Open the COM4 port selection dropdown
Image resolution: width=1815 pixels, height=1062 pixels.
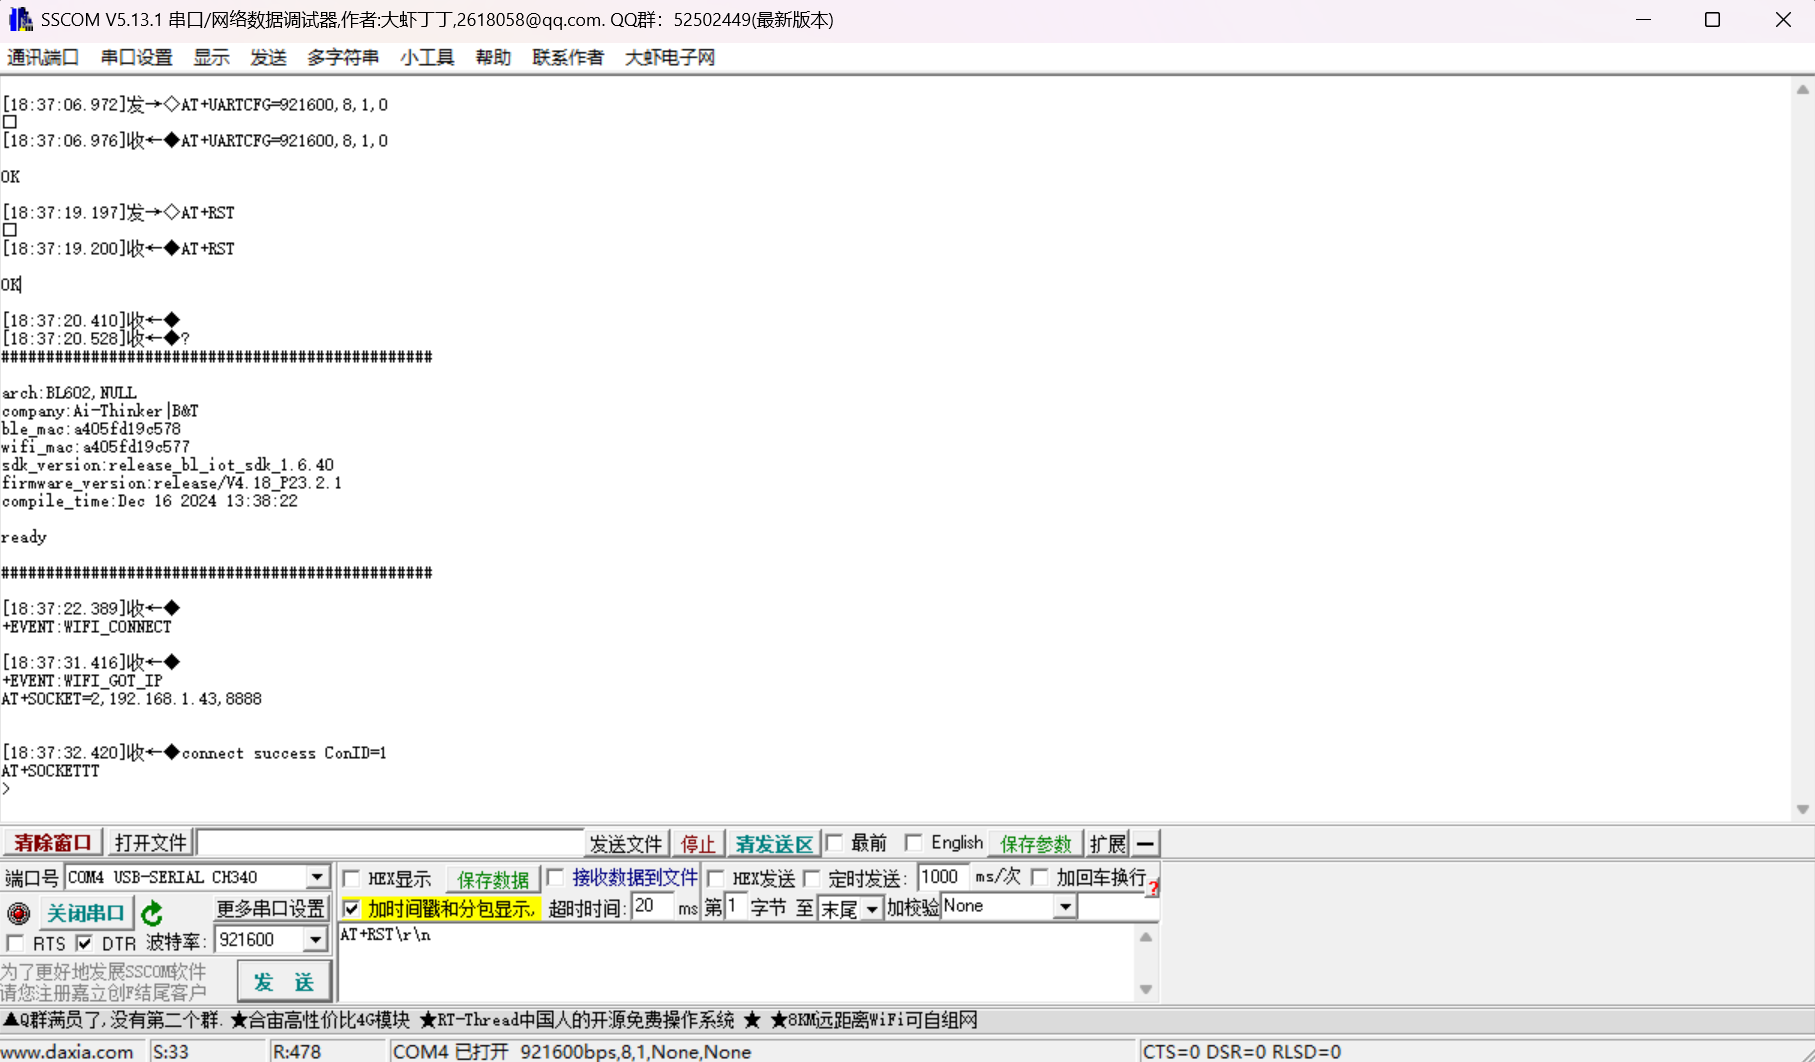[x=317, y=877]
